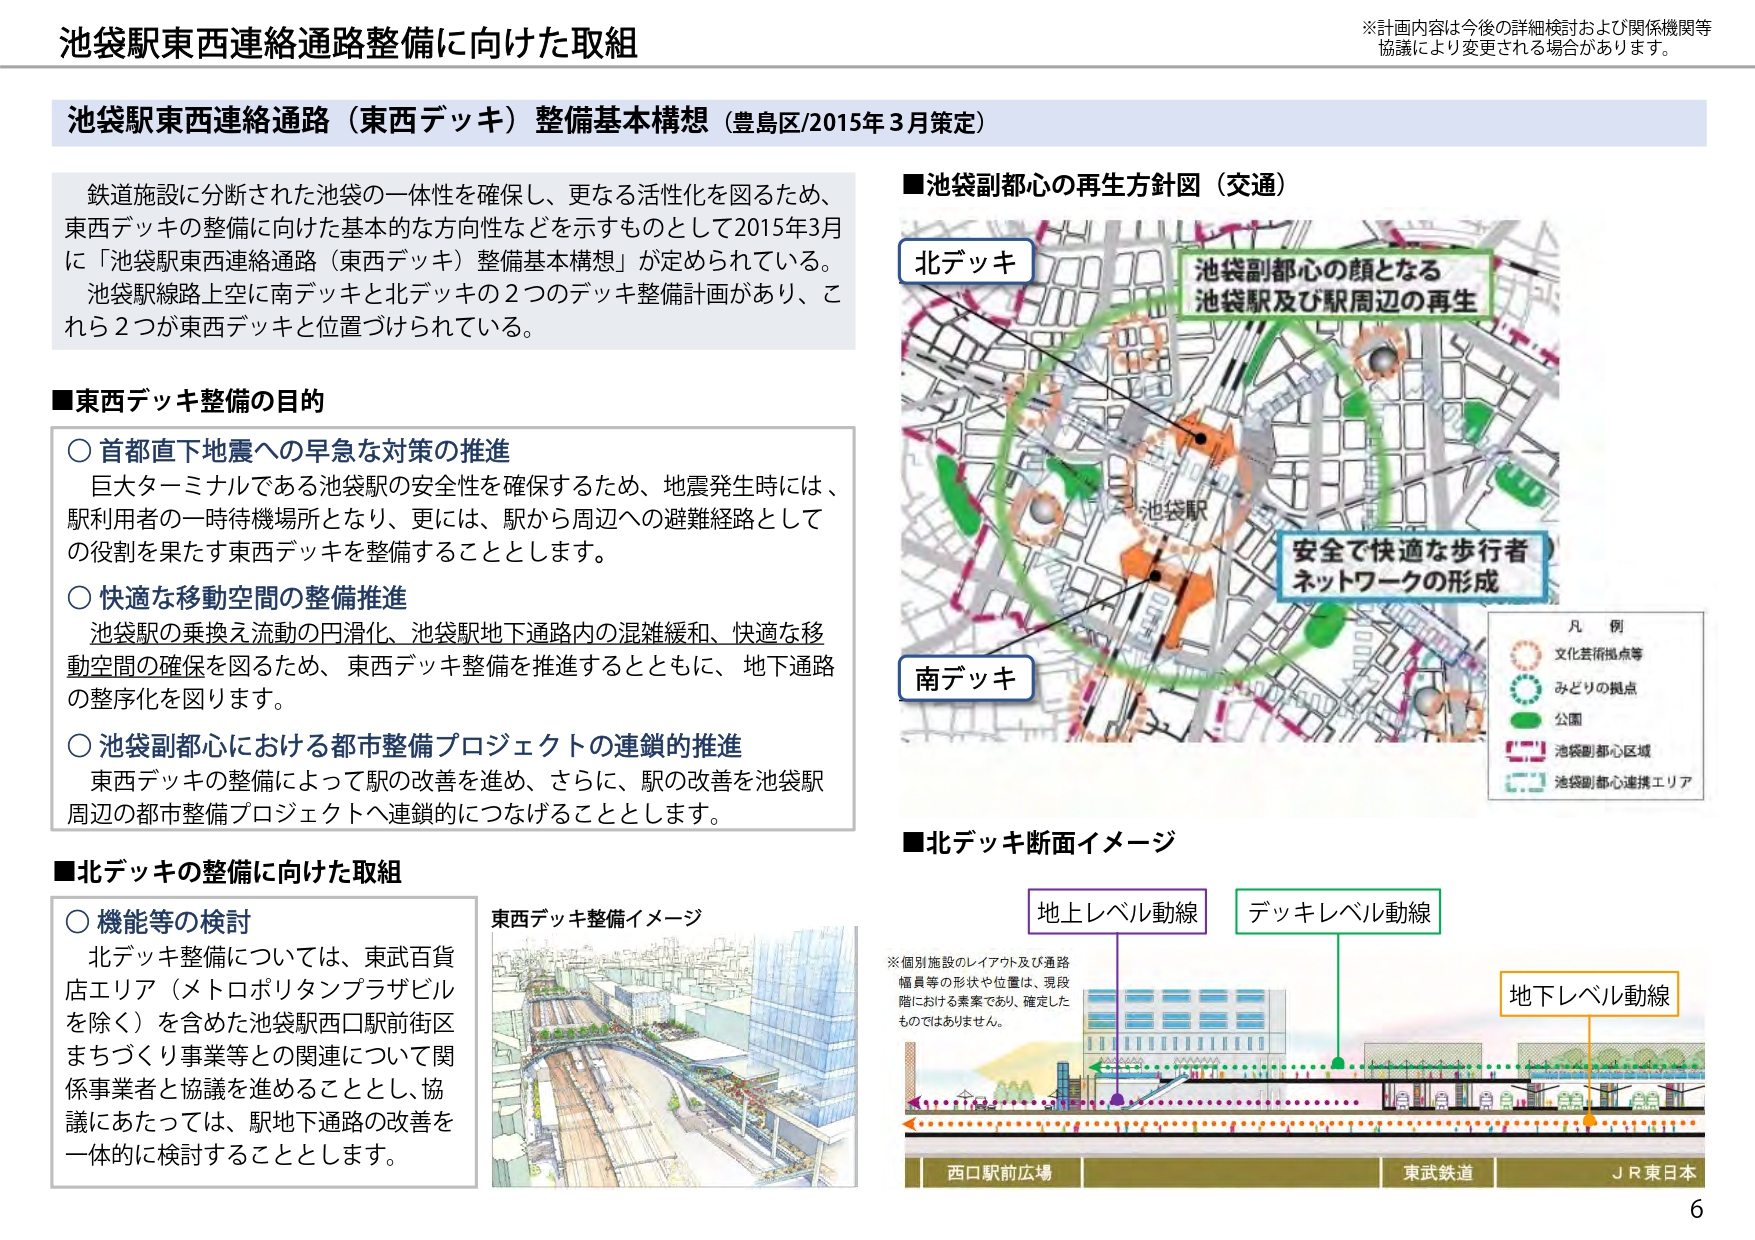This screenshot has width=1755, height=1240.
Task: Click the 東武鉄道 bar in the section diagram
Action: [1437, 1173]
